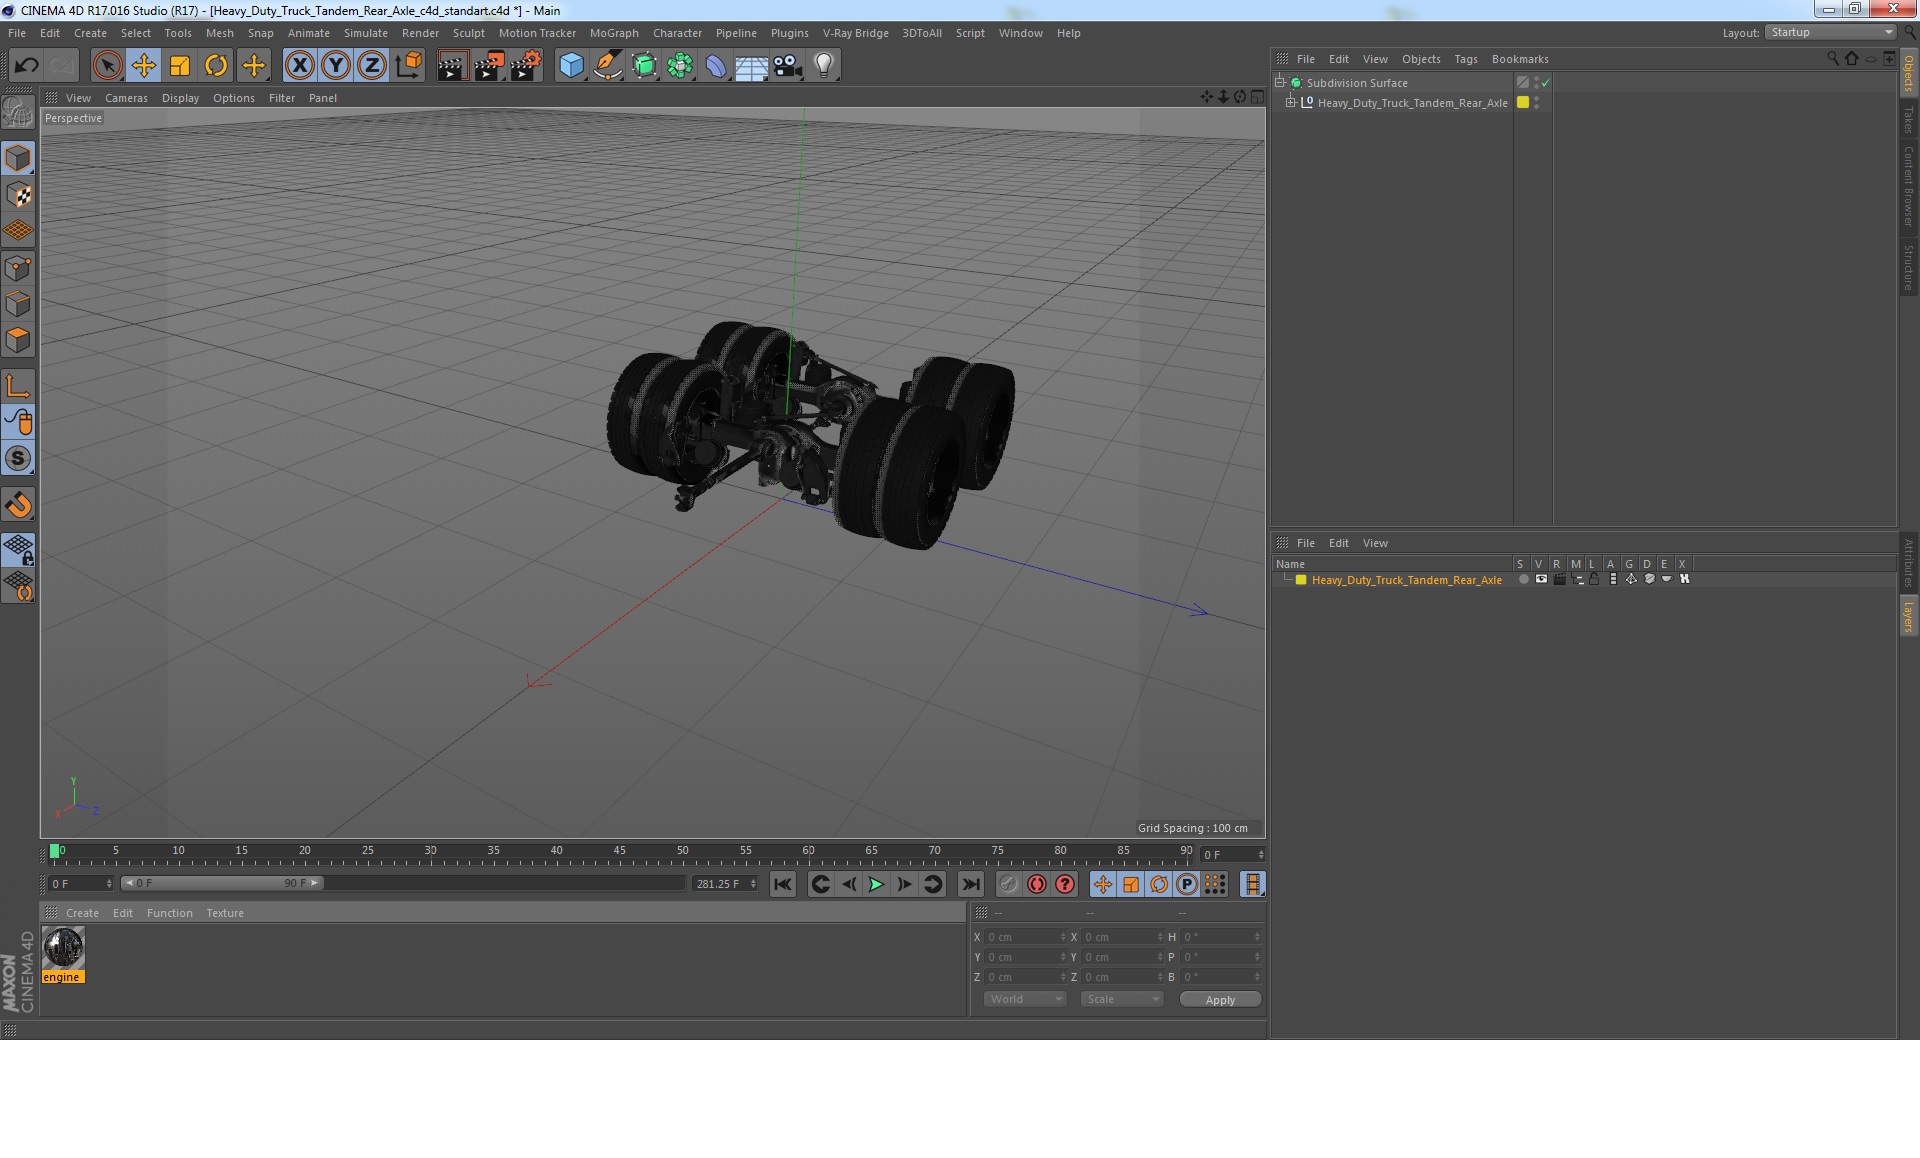Click the preview range slider bar
1920x1158 pixels.
point(221,883)
